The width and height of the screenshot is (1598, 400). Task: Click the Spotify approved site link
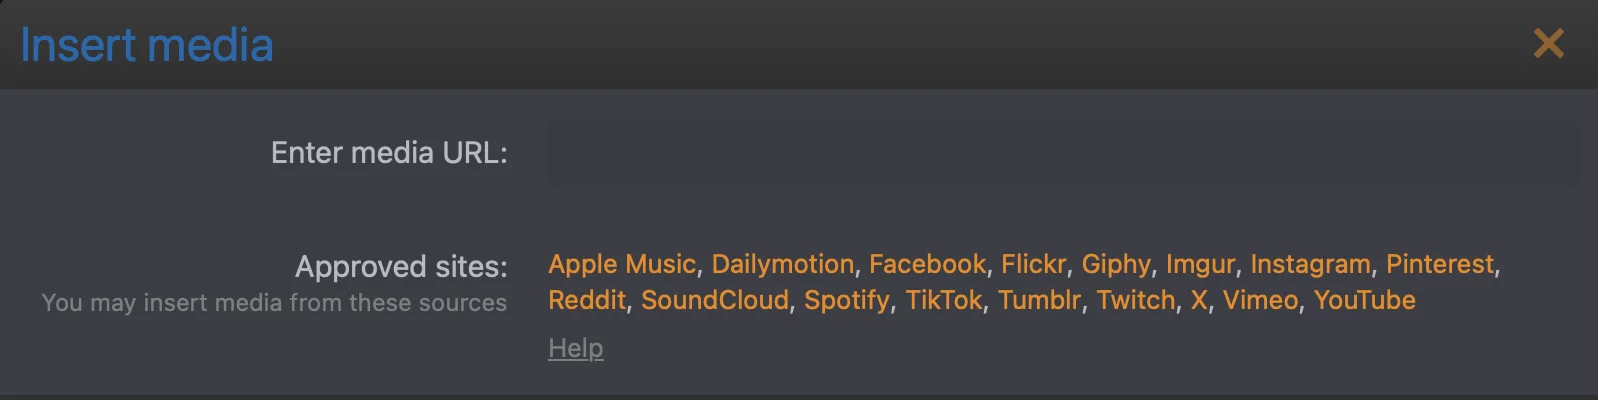[846, 300]
